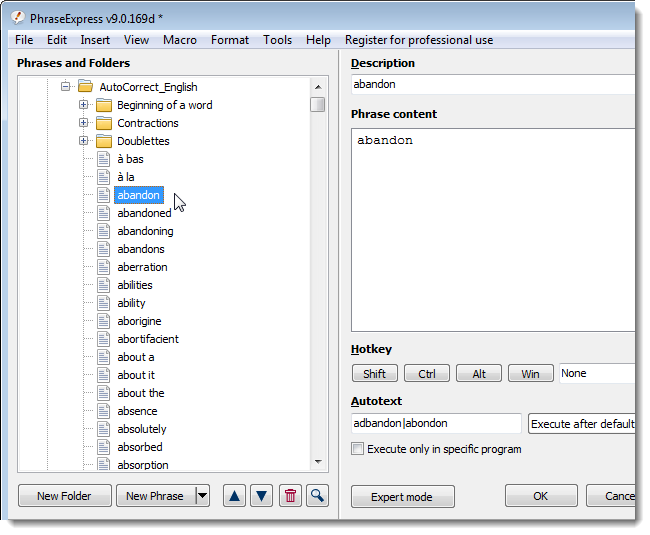Click the document icon beside à la

click(104, 177)
